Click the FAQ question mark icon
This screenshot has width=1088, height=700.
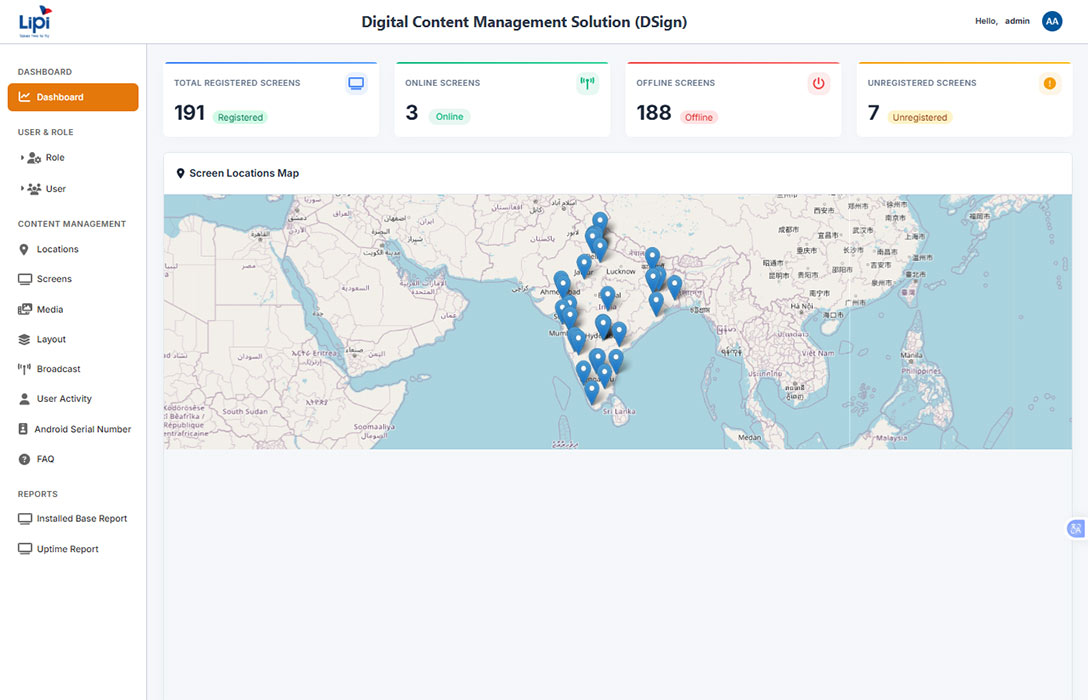(x=24, y=459)
